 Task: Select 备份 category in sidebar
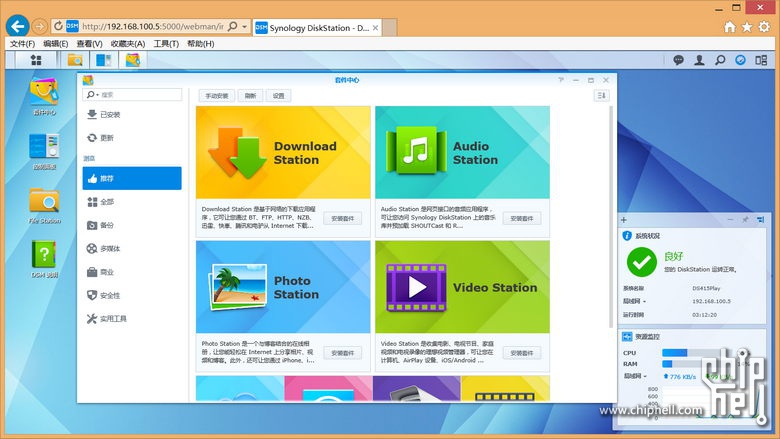tap(132, 225)
